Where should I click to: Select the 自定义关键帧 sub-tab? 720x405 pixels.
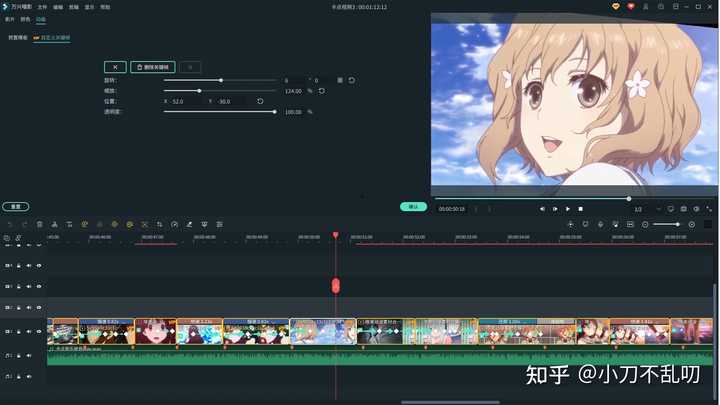(52, 38)
